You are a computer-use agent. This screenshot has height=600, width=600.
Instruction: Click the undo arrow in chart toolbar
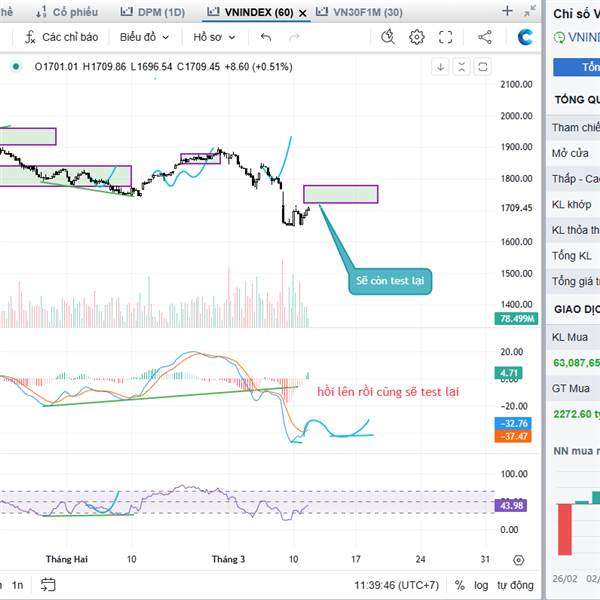[x=265, y=37]
